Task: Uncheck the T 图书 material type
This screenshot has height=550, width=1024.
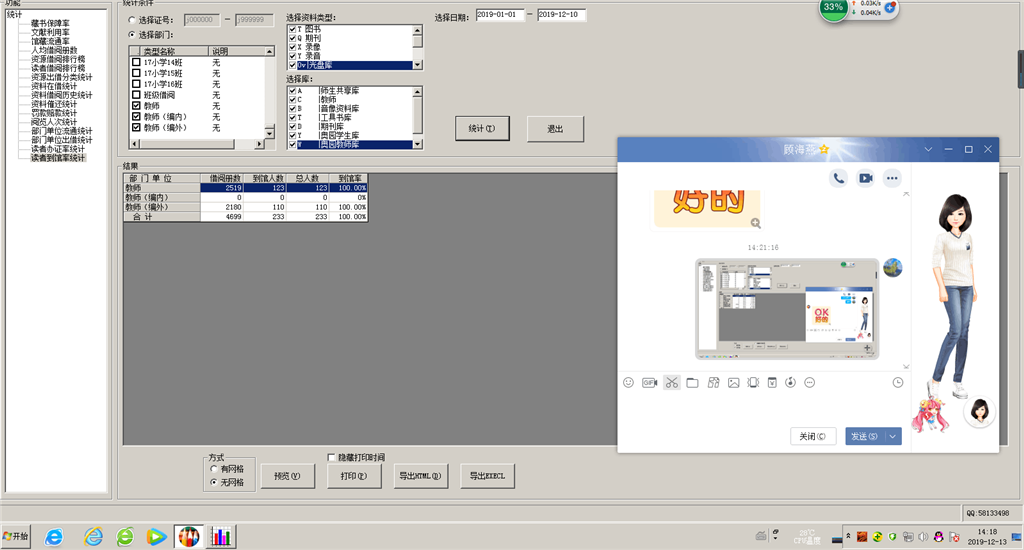Action: click(293, 29)
